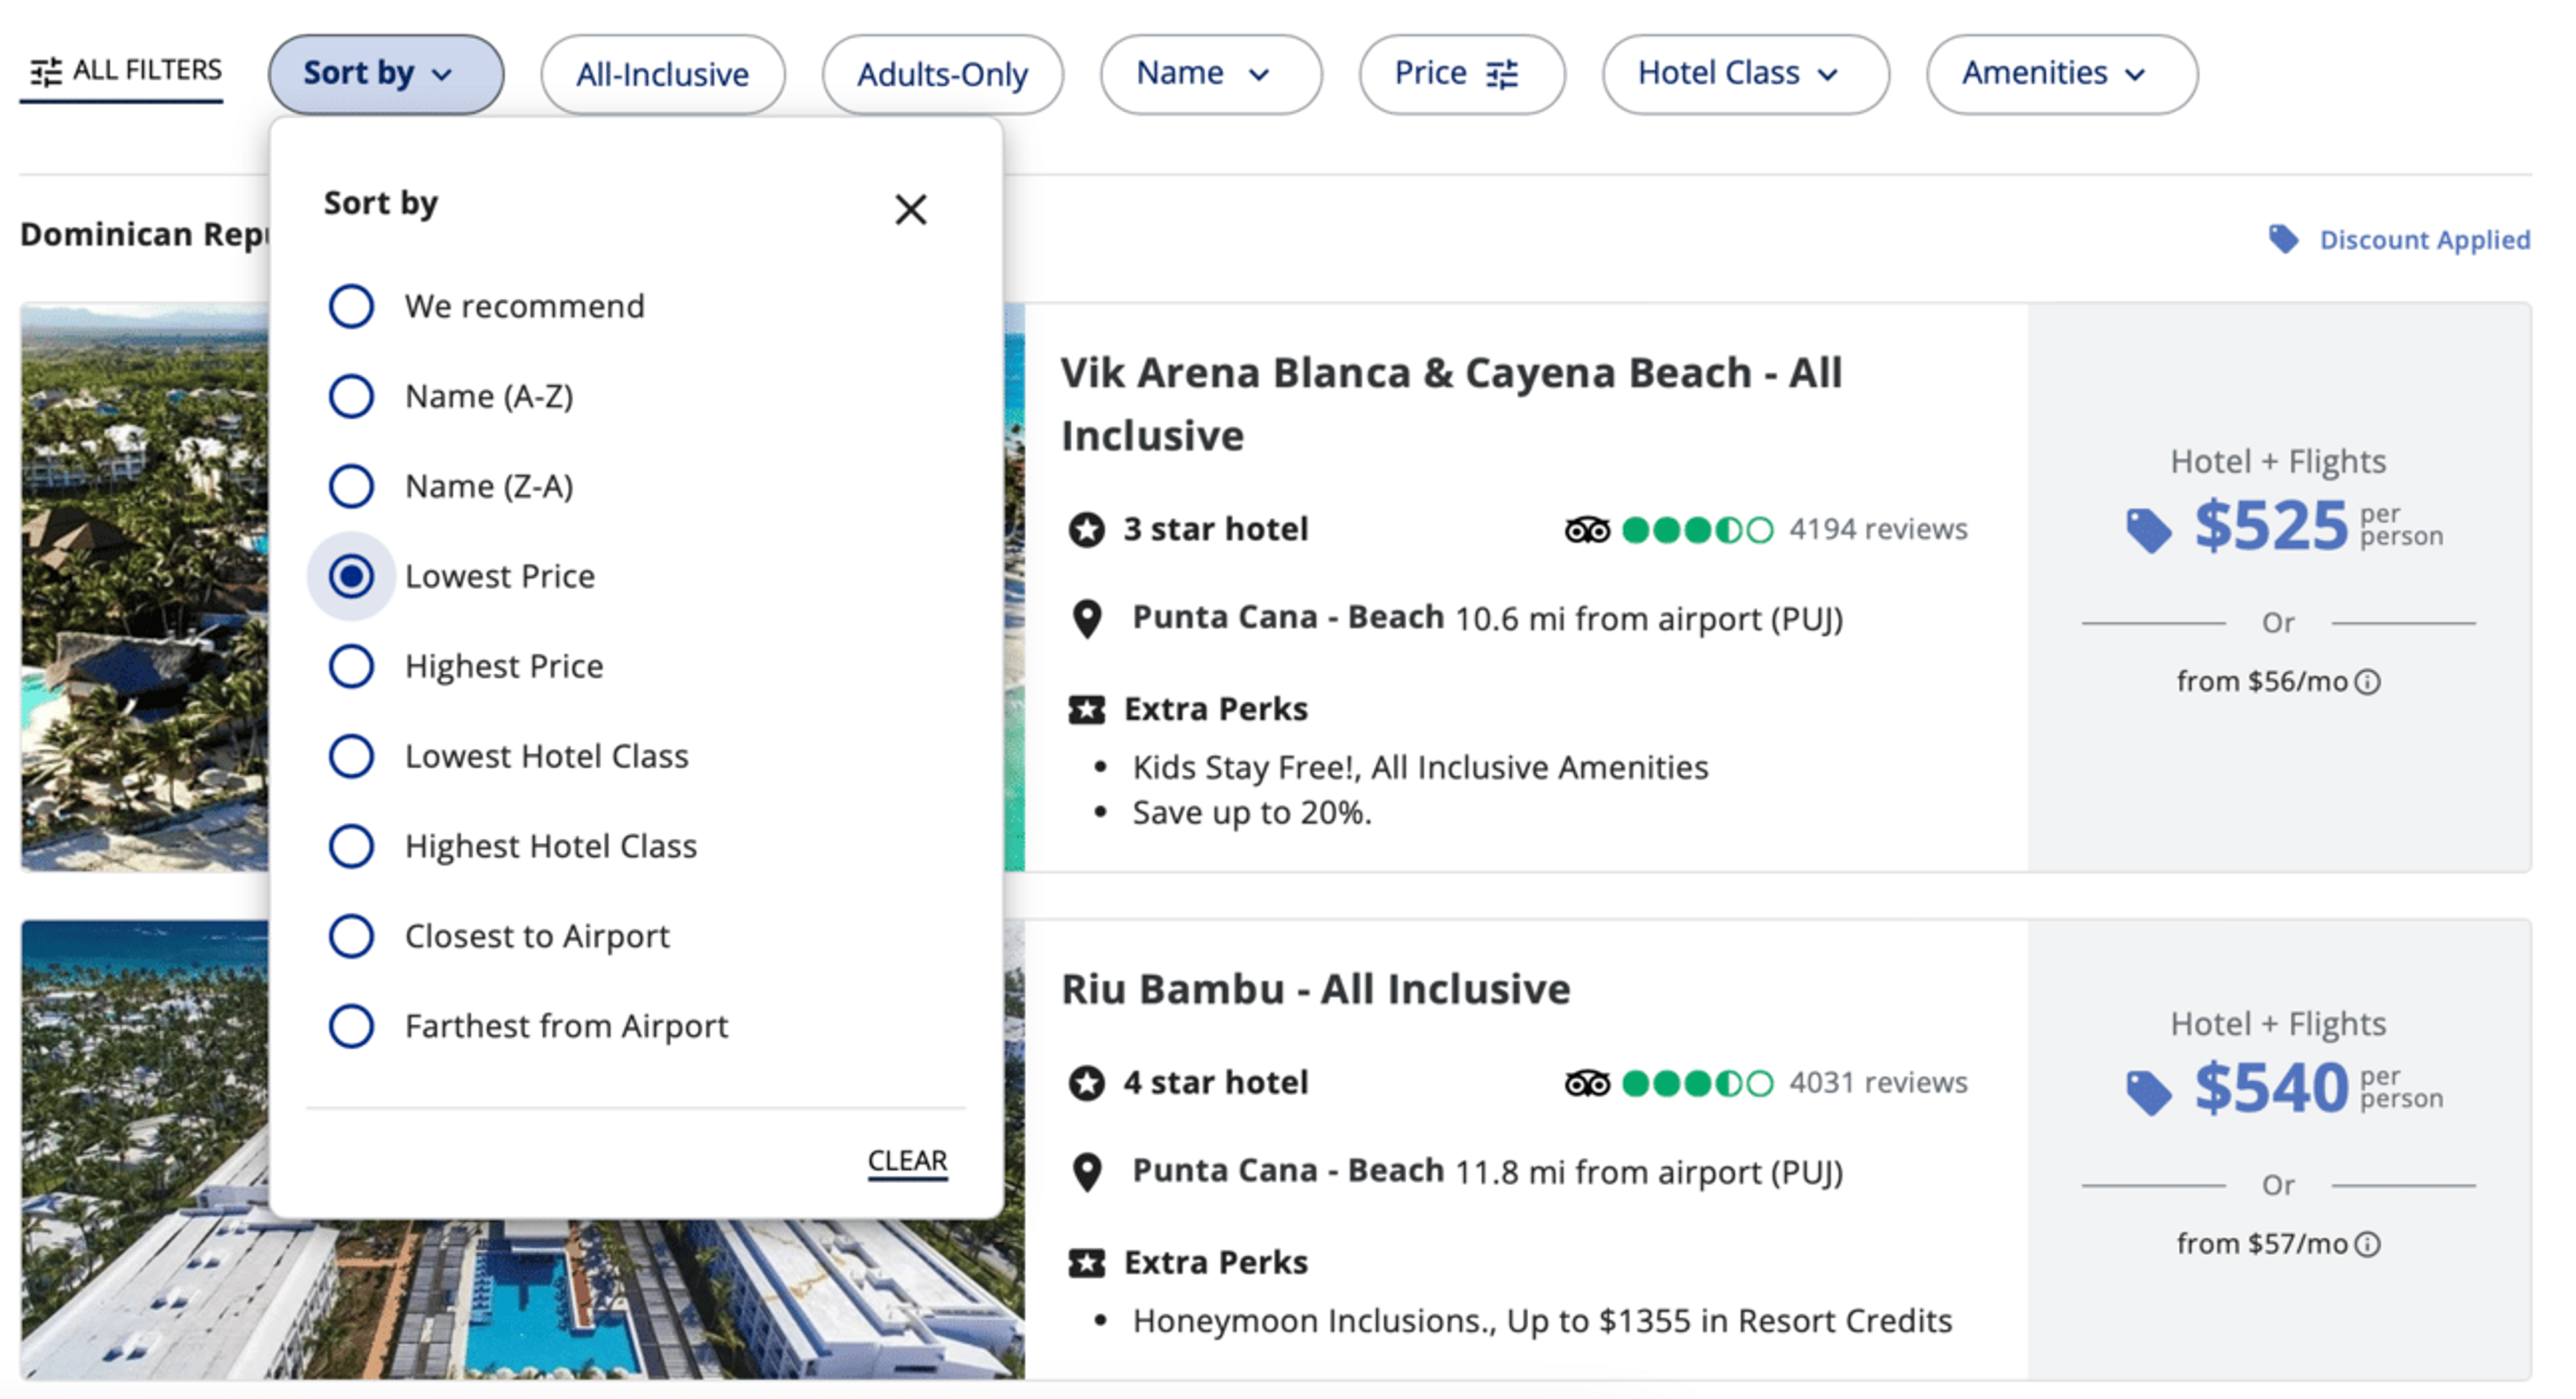2576x1399 pixels.
Task: Click the Amenities chevron arrow
Action: (x=2134, y=75)
